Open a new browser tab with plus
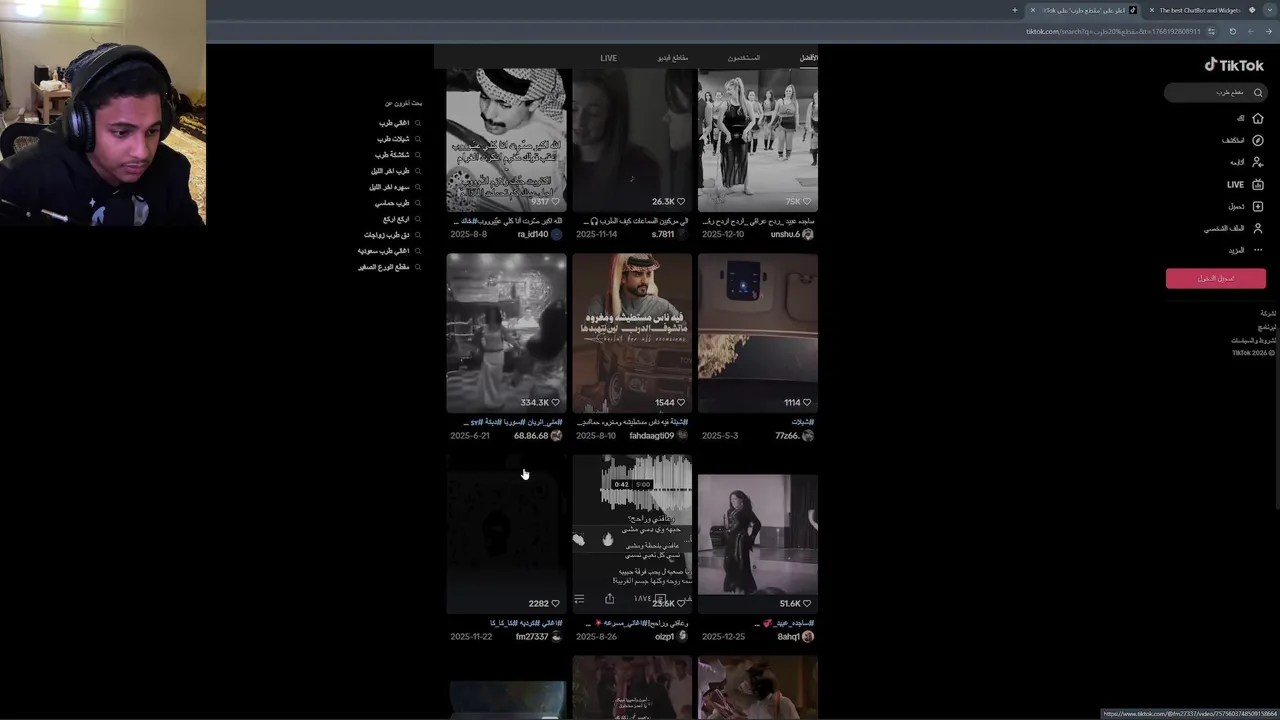Viewport: 1280px width, 720px height. [x=1014, y=10]
